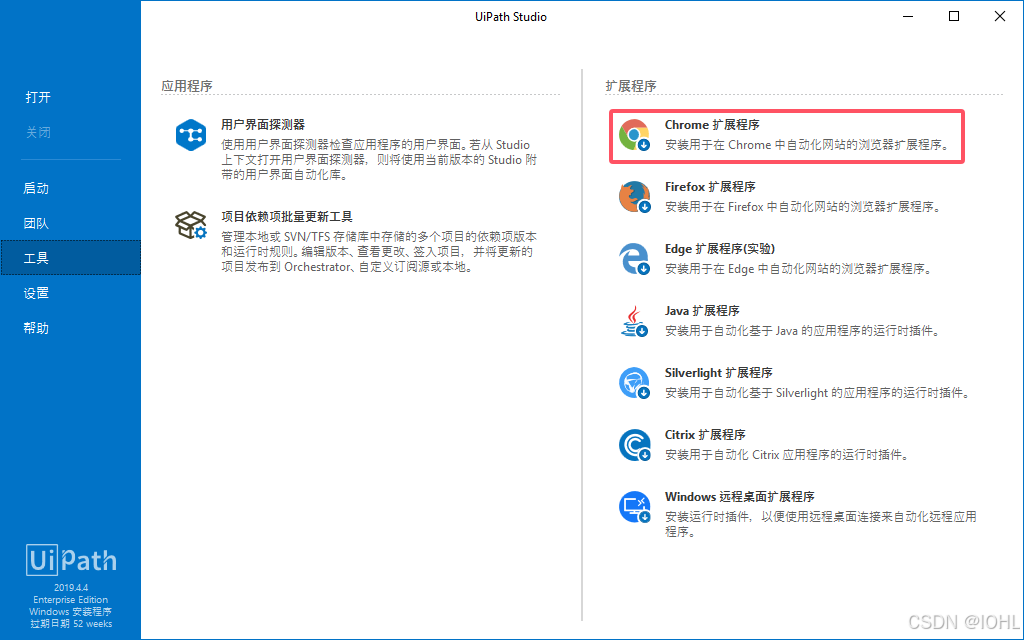Click the Edge extension description text

coord(799,269)
